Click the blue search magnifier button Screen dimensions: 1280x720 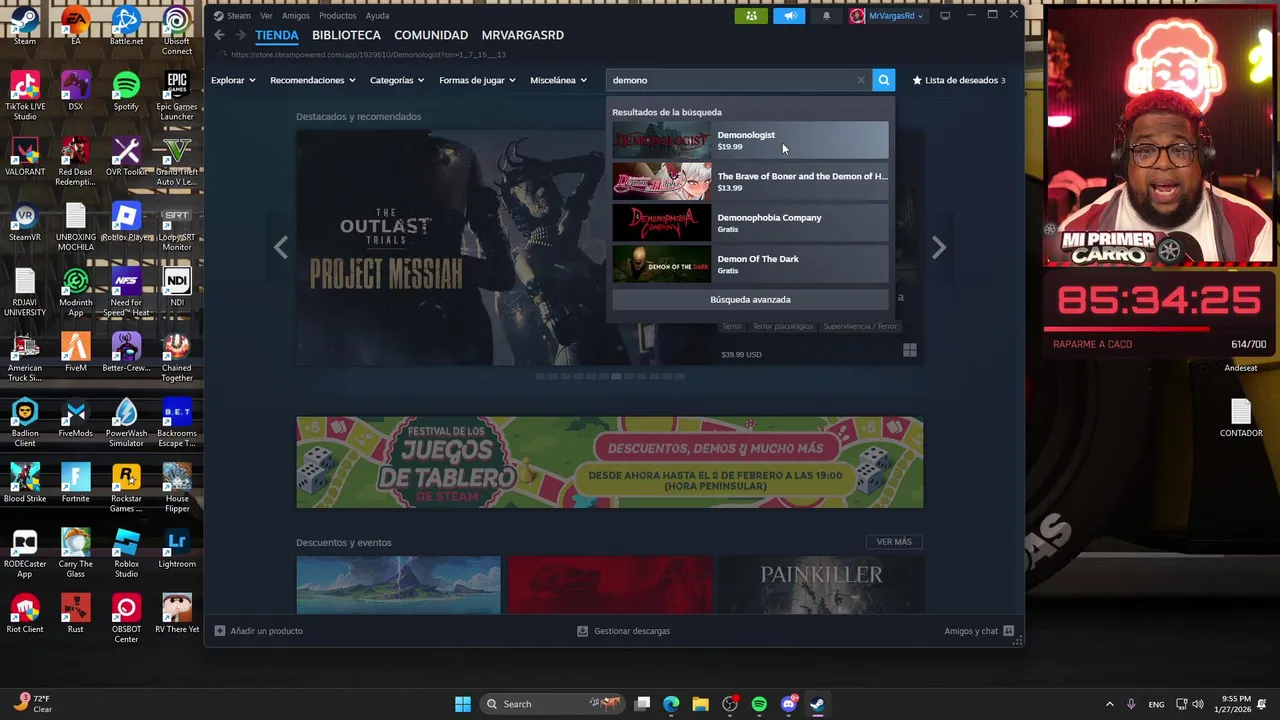883,80
